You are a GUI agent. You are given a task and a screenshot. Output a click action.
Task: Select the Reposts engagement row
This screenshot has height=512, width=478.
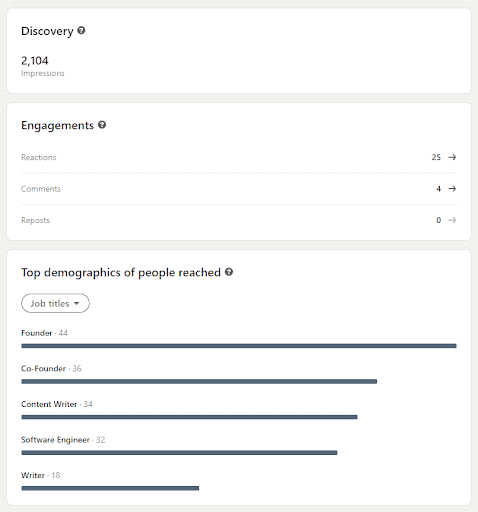pos(239,220)
